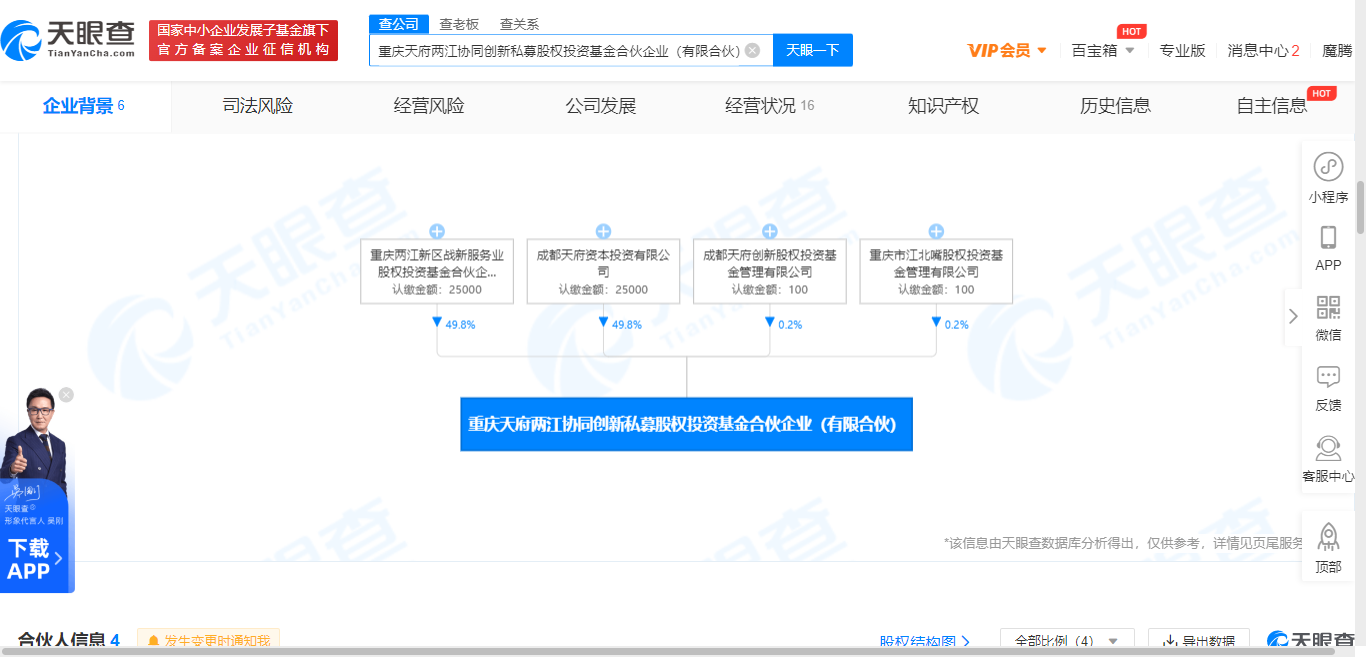Open the 股权结构图 link

point(925,641)
